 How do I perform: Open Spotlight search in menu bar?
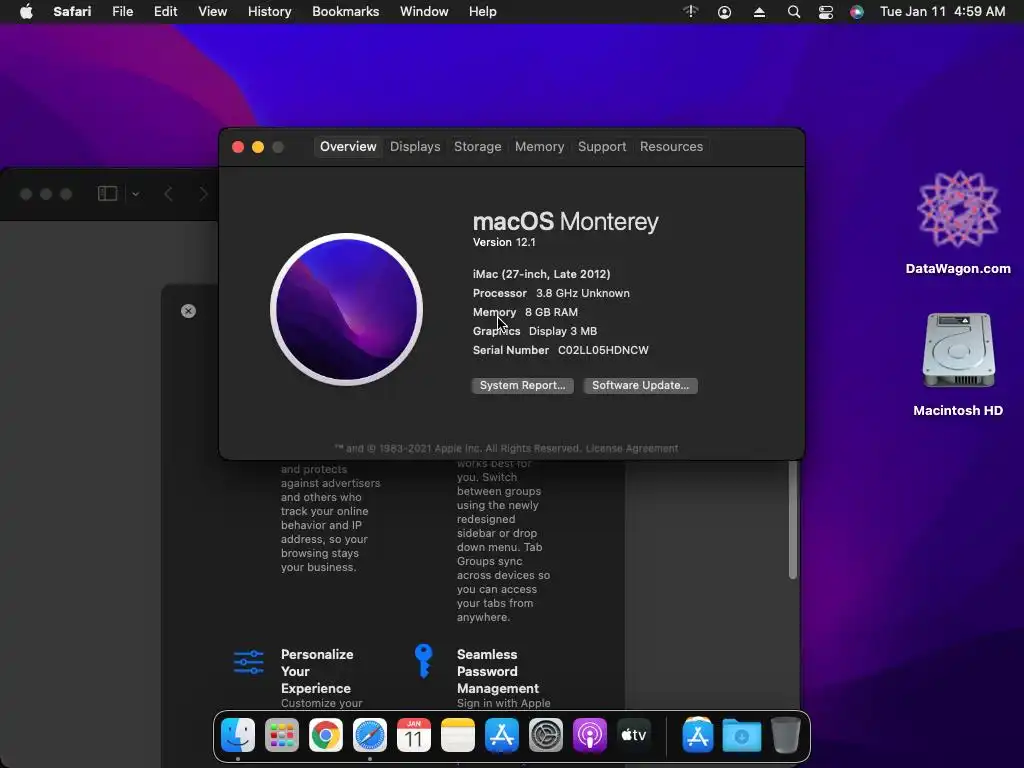[793, 12]
